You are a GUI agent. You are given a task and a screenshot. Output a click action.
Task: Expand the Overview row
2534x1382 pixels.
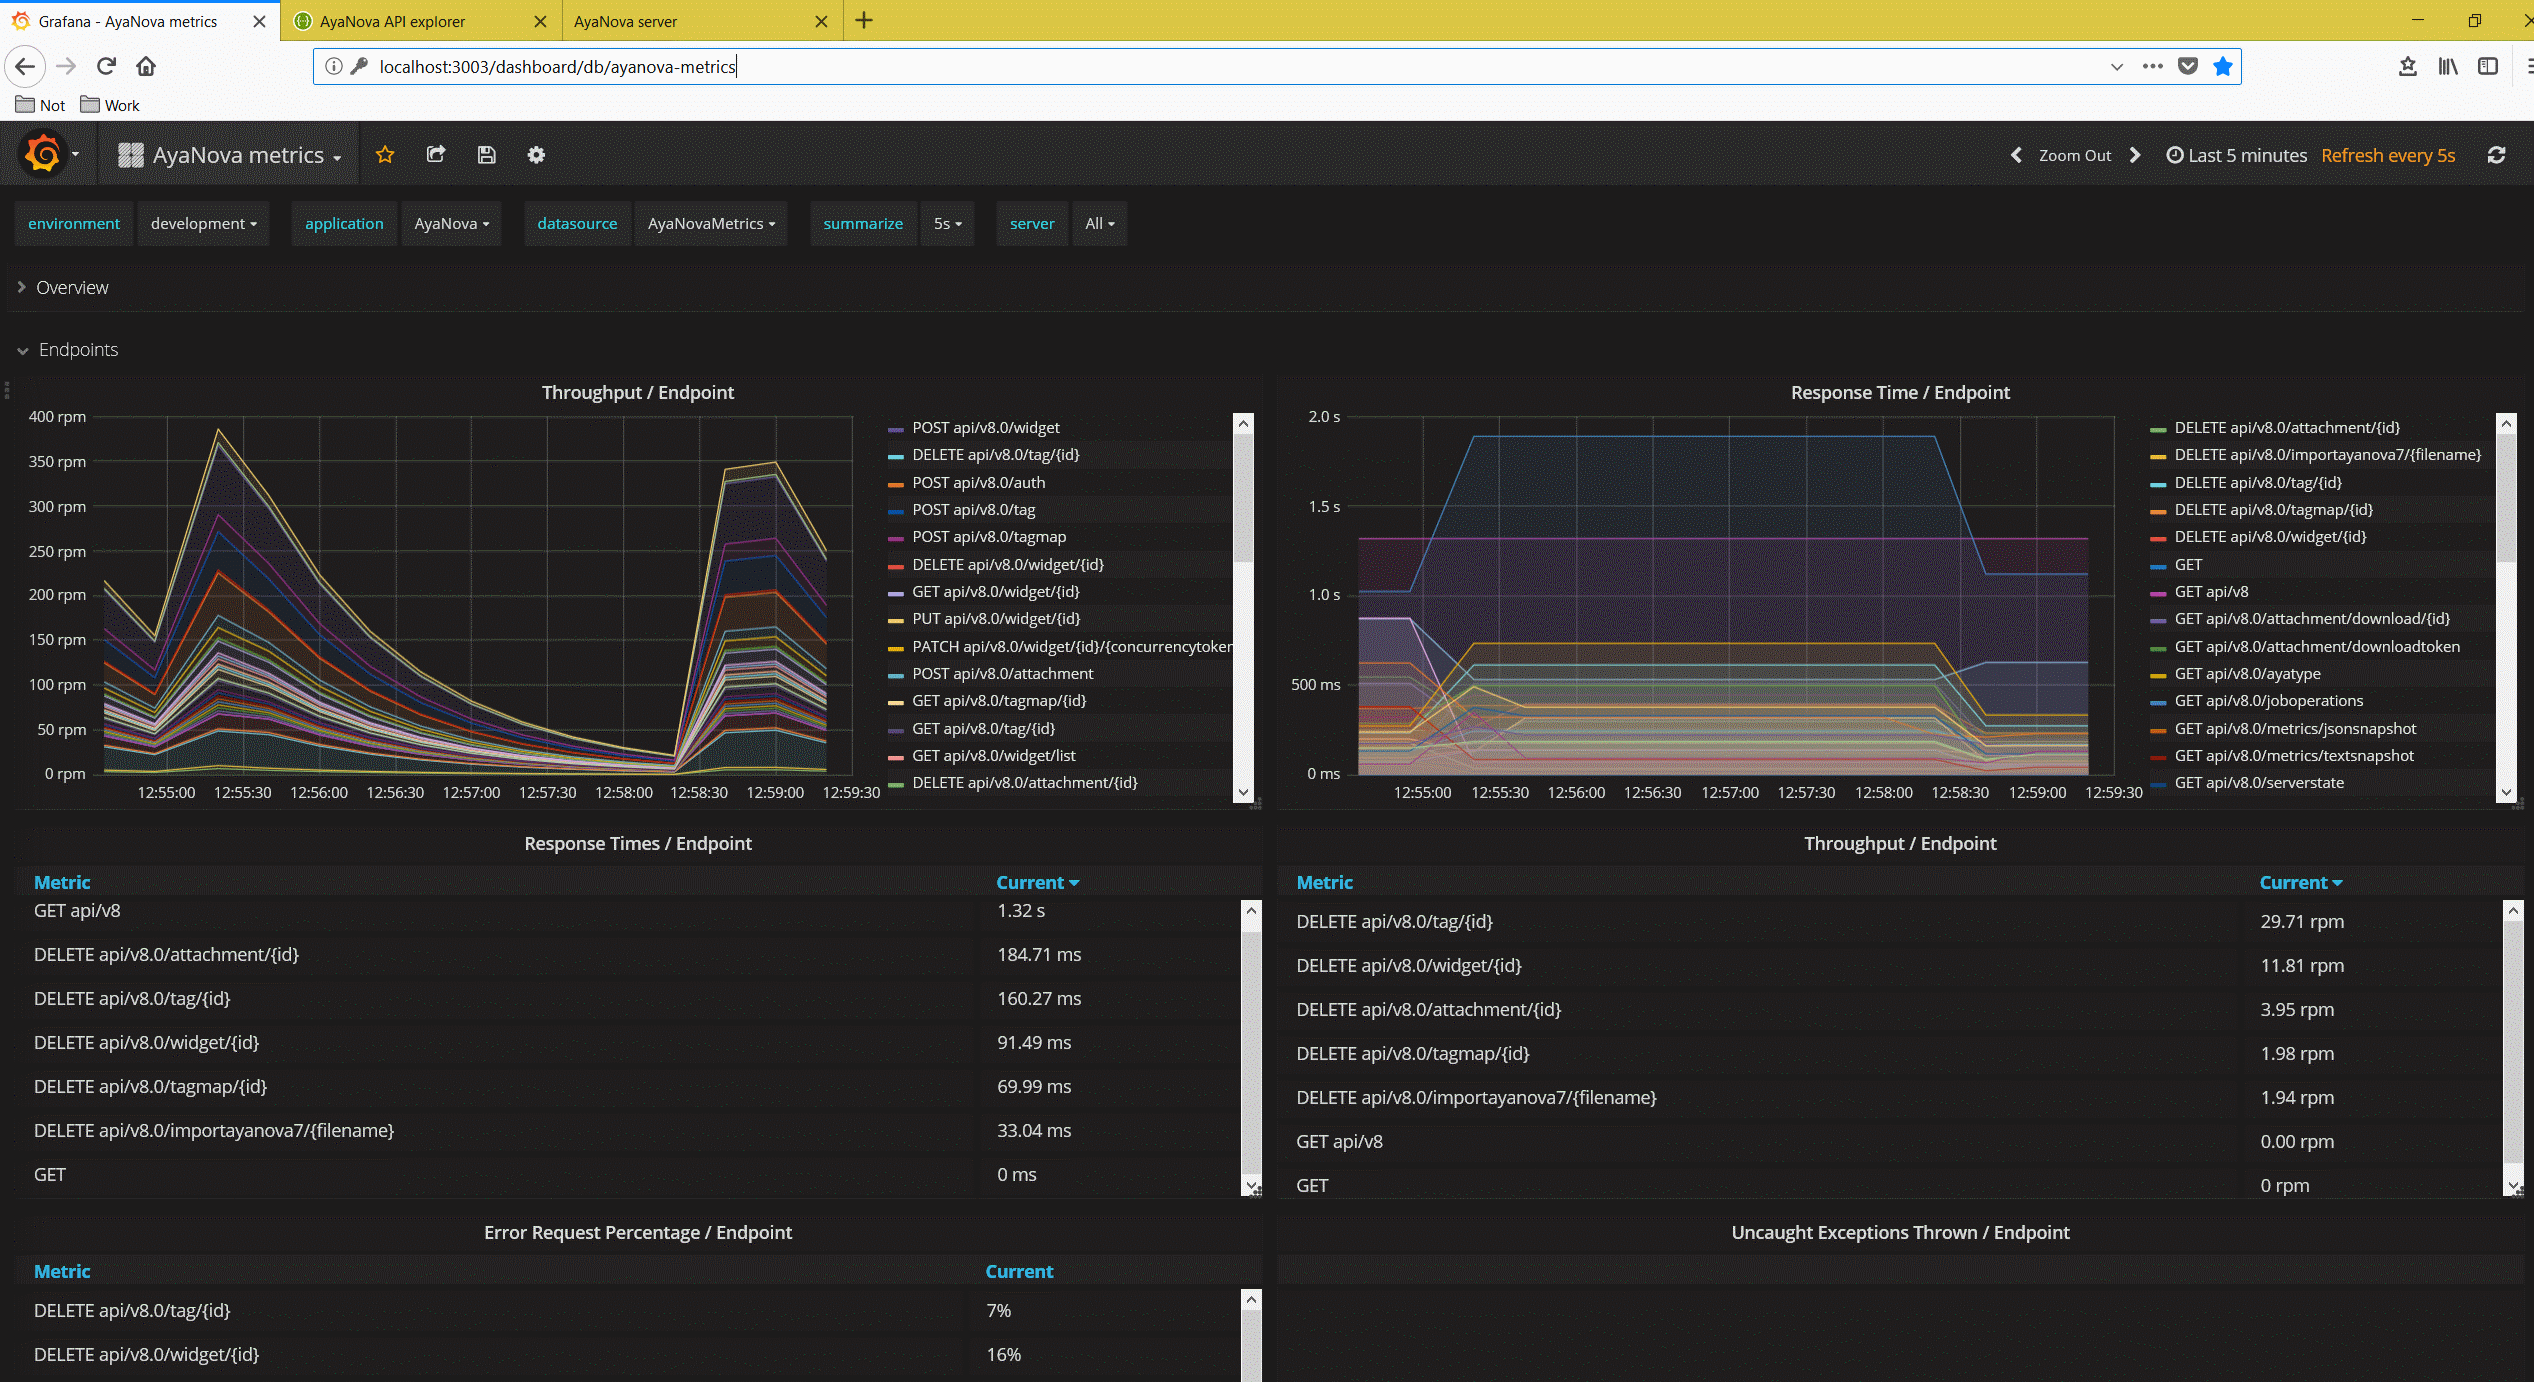point(63,287)
